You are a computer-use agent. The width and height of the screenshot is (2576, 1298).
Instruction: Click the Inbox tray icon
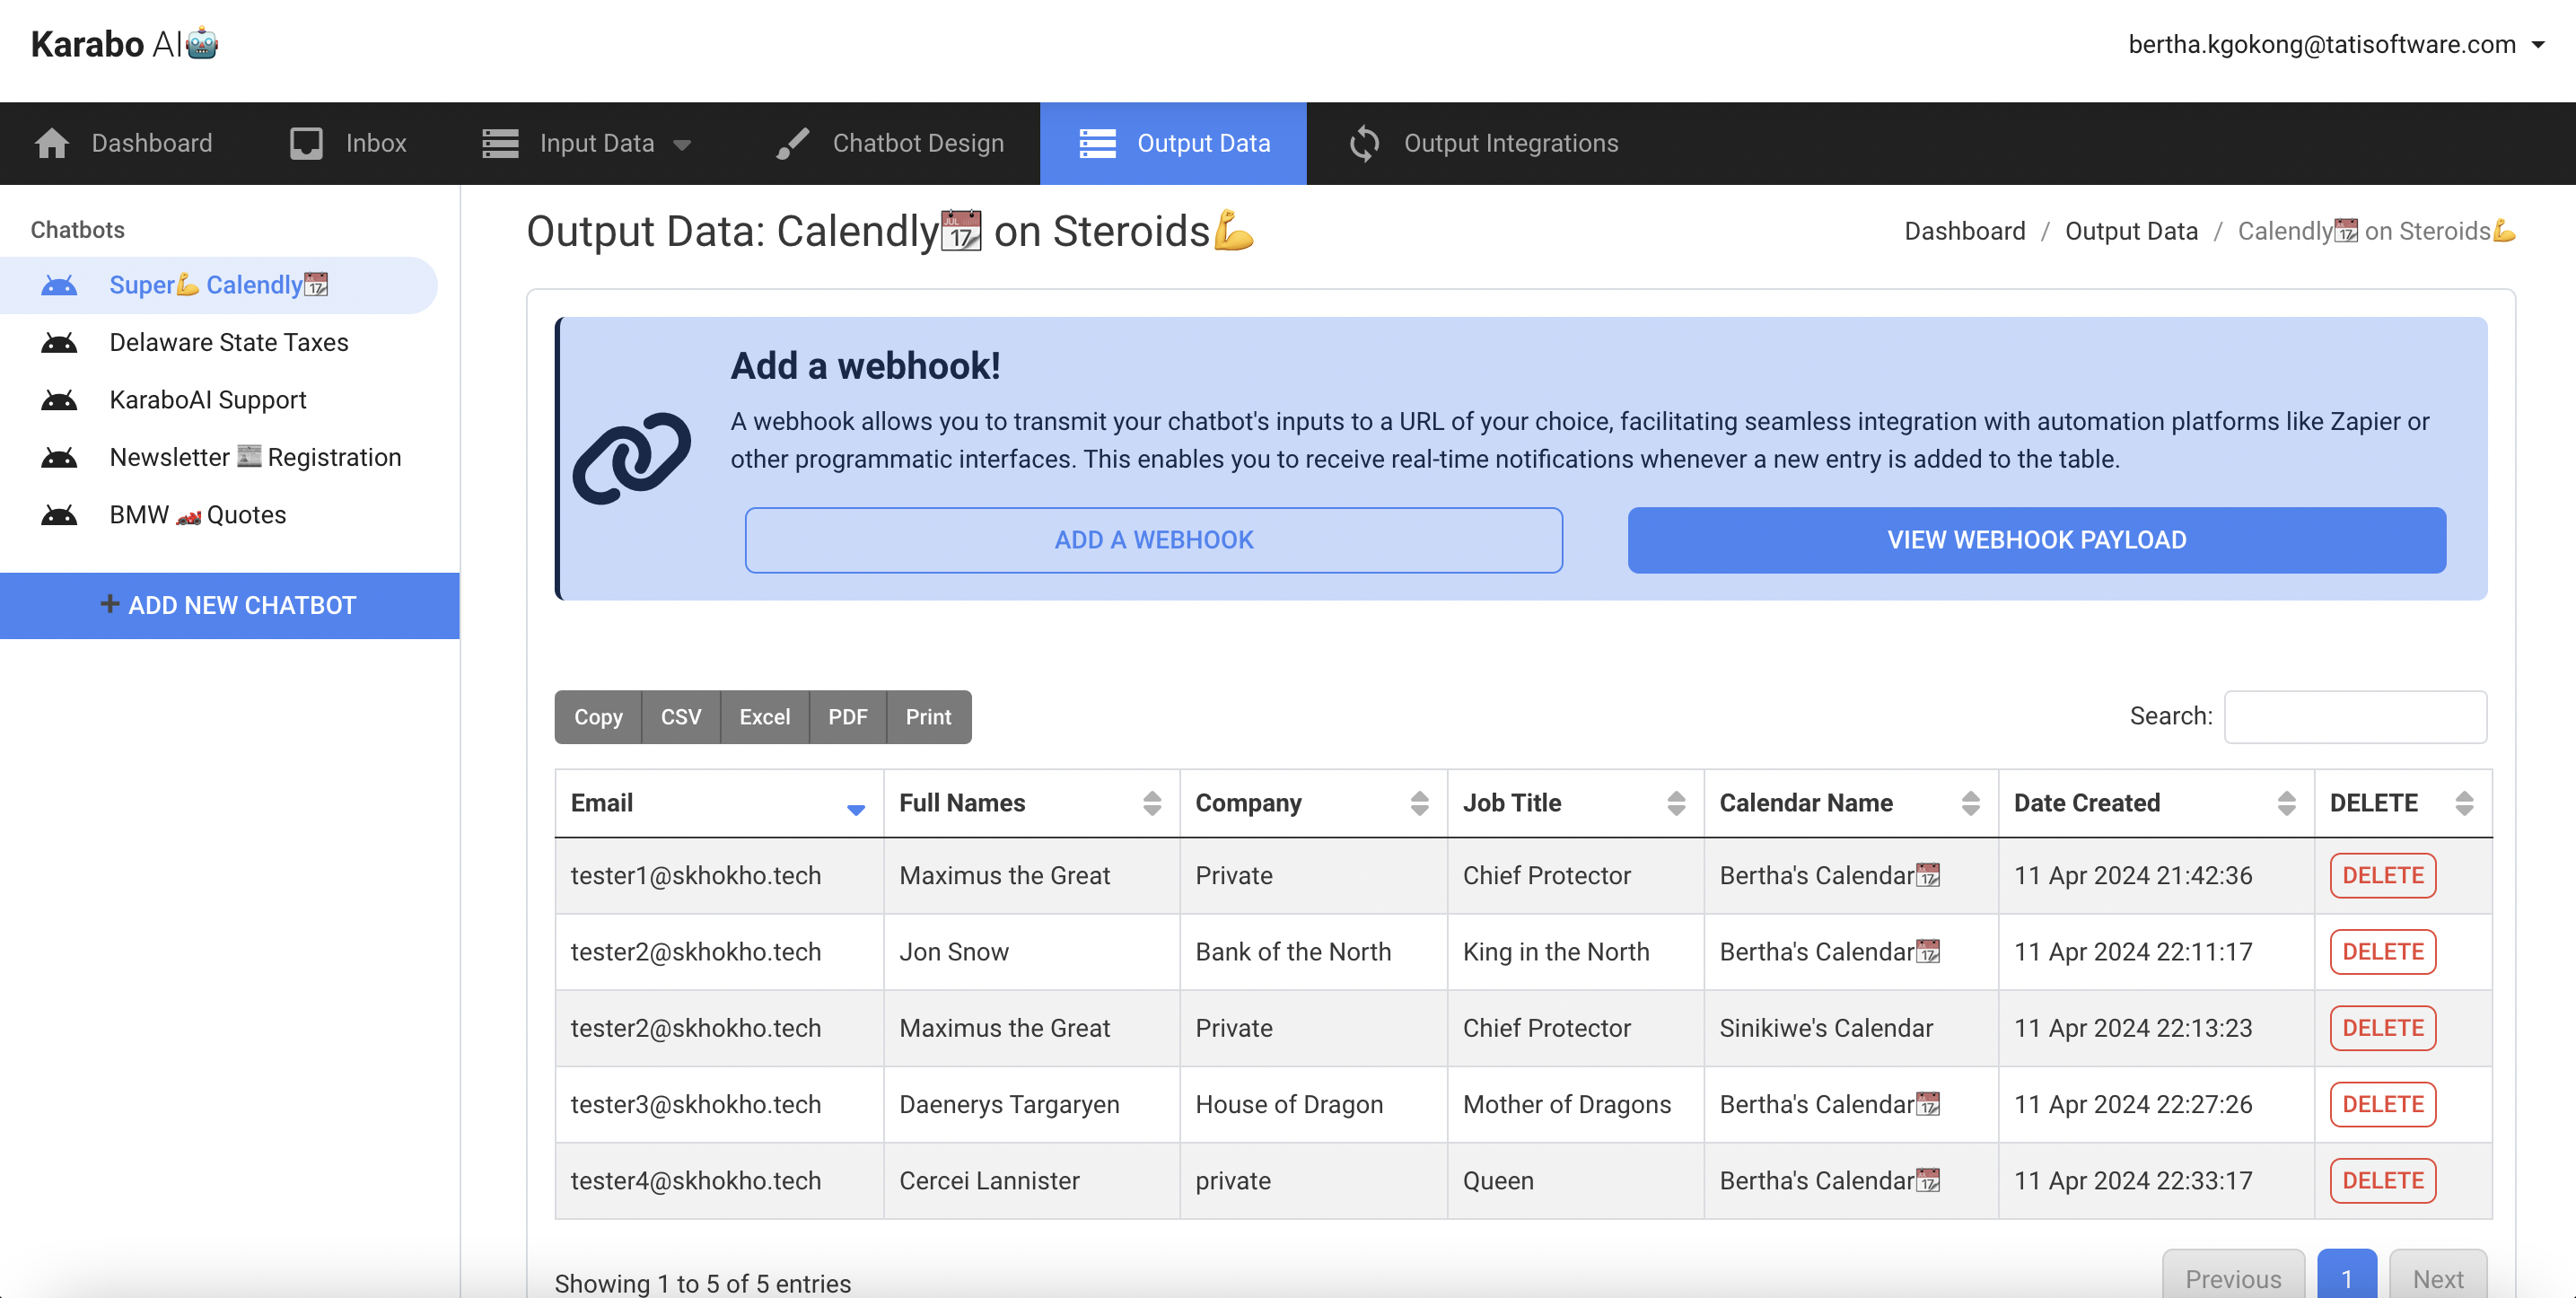coord(306,143)
